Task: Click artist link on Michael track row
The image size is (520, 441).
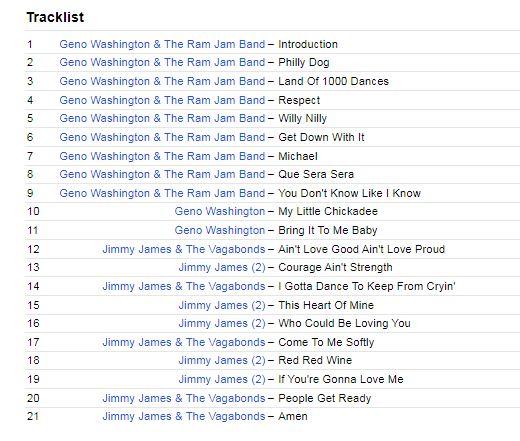Action: coord(162,156)
